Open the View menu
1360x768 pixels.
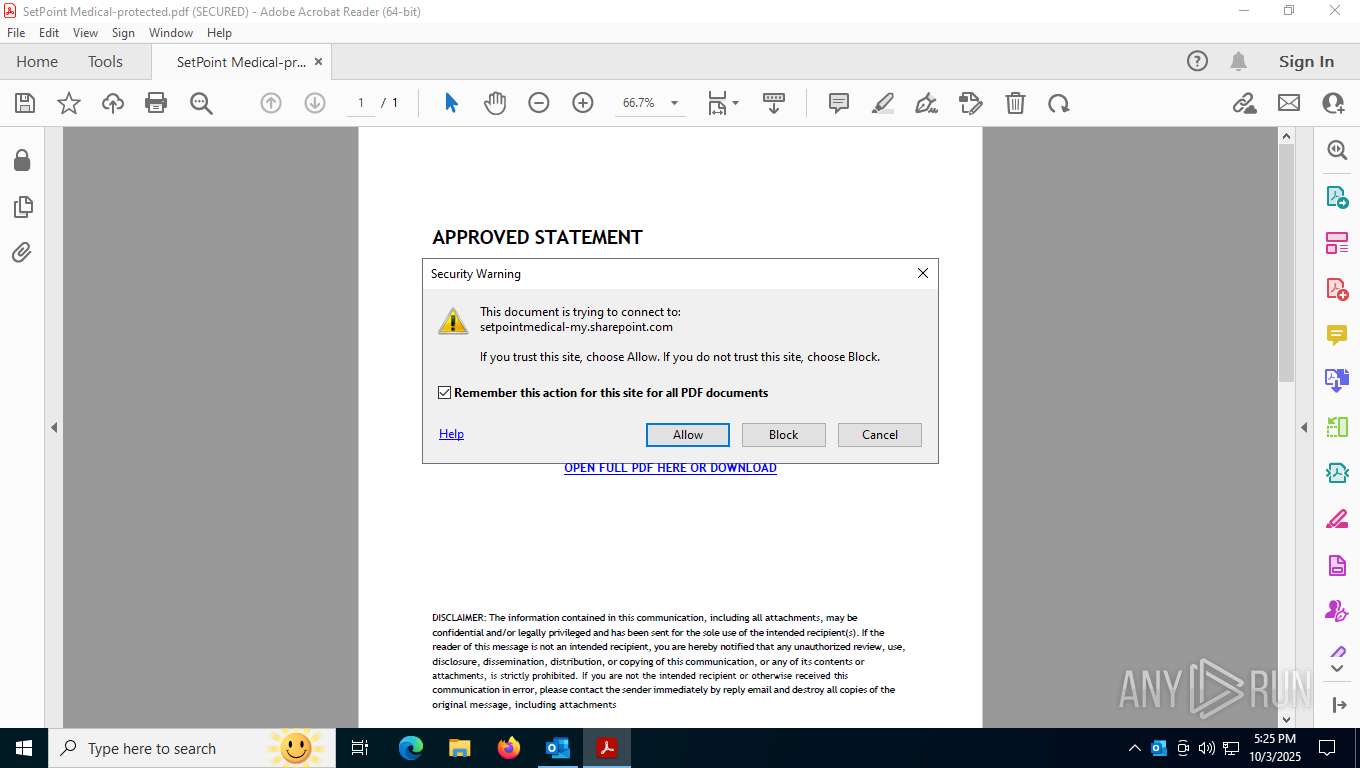(x=85, y=33)
